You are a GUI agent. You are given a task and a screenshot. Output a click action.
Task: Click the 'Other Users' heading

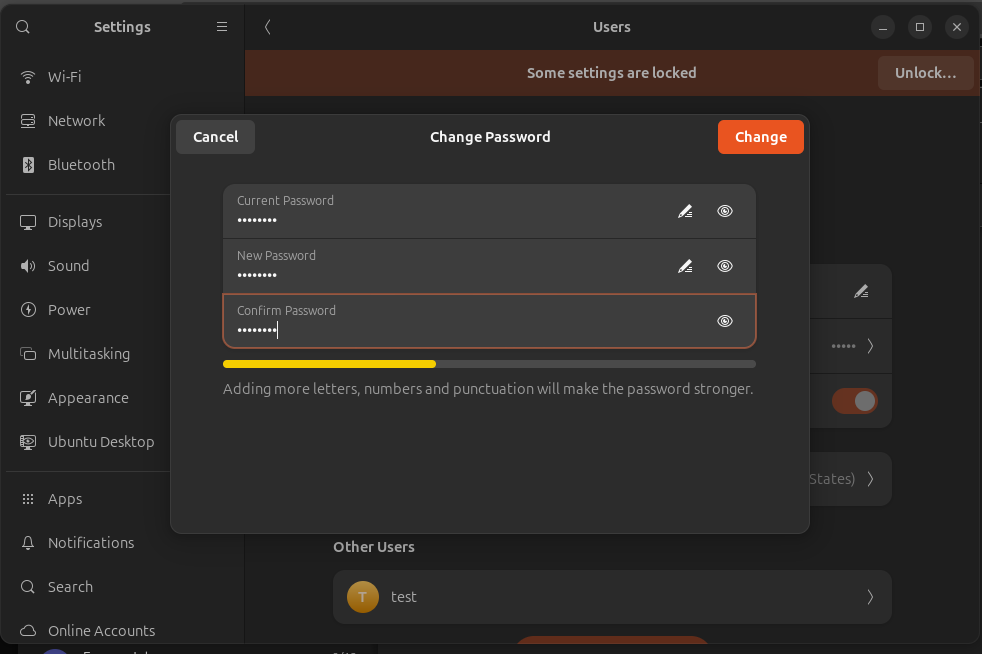pyautogui.click(x=374, y=547)
